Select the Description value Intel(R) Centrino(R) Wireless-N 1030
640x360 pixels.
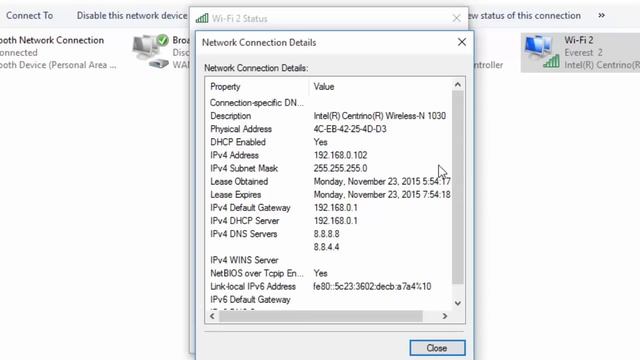click(380, 116)
